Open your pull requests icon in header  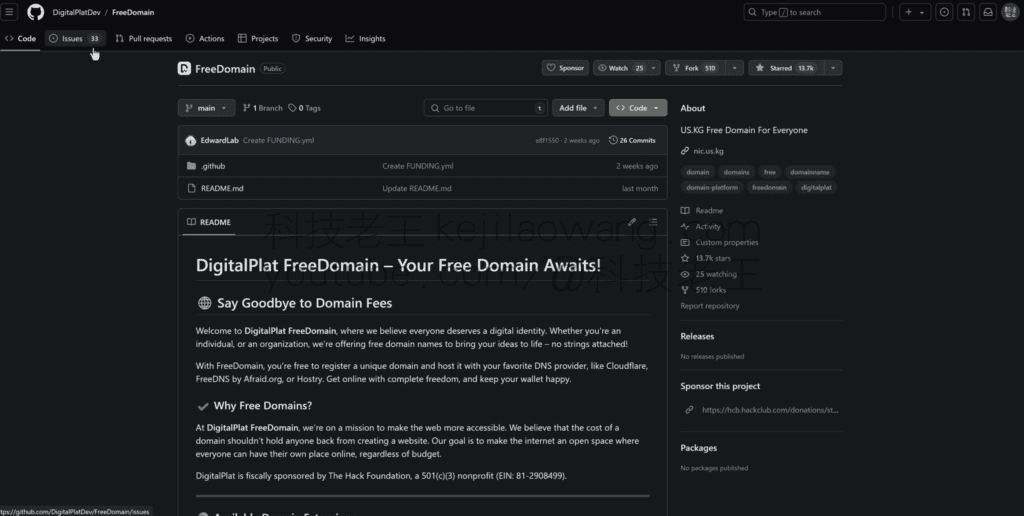pos(966,12)
